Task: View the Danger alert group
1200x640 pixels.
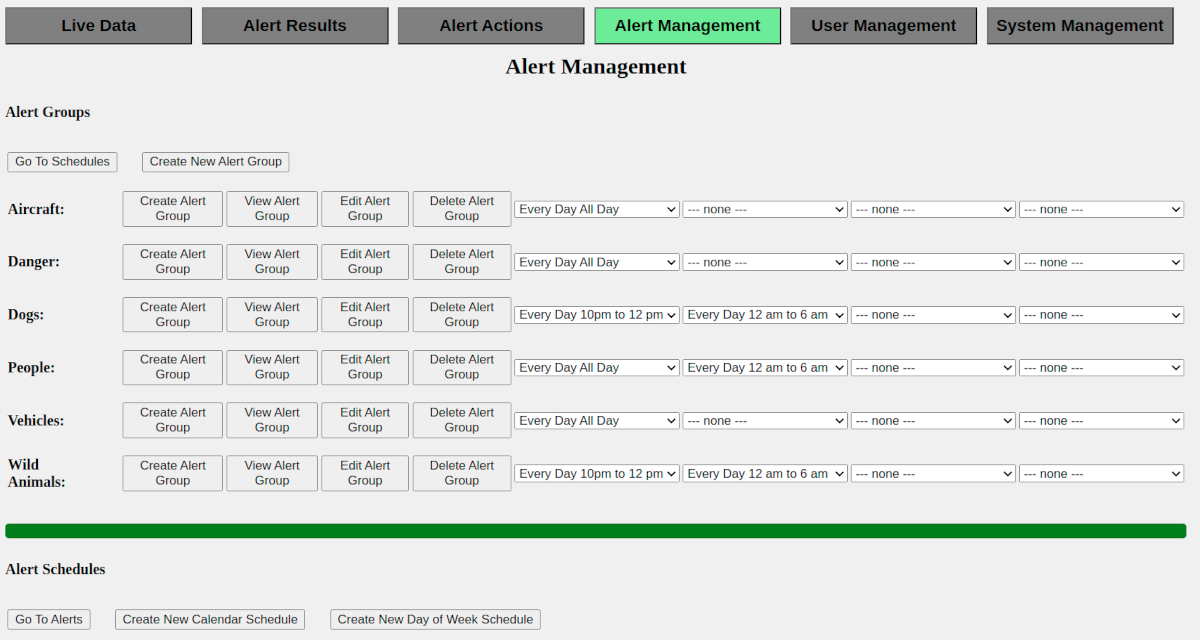Action: pyautogui.click(x=272, y=262)
